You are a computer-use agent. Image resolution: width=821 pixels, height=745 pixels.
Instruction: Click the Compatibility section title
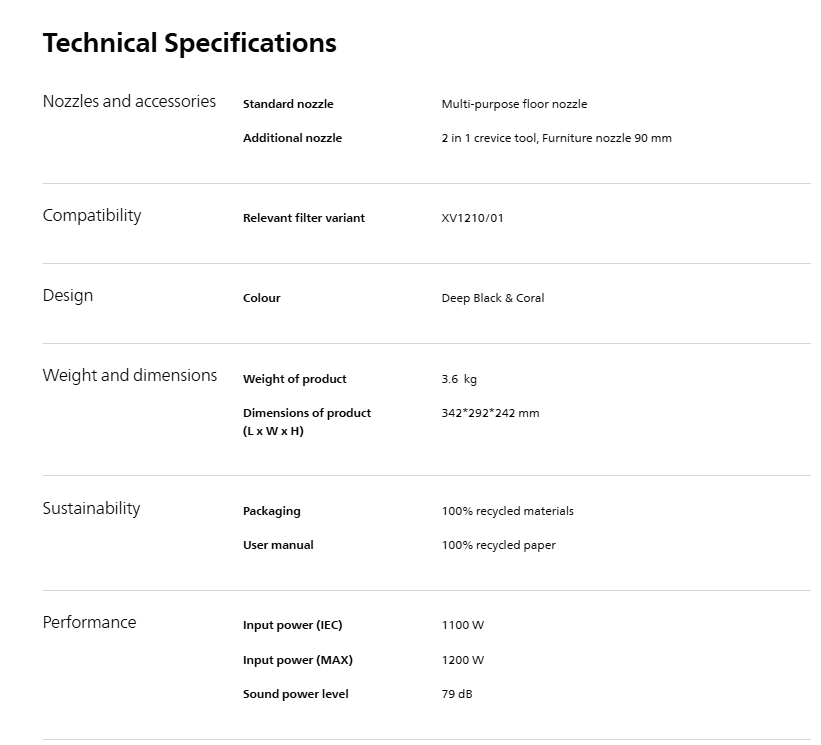(x=92, y=215)
